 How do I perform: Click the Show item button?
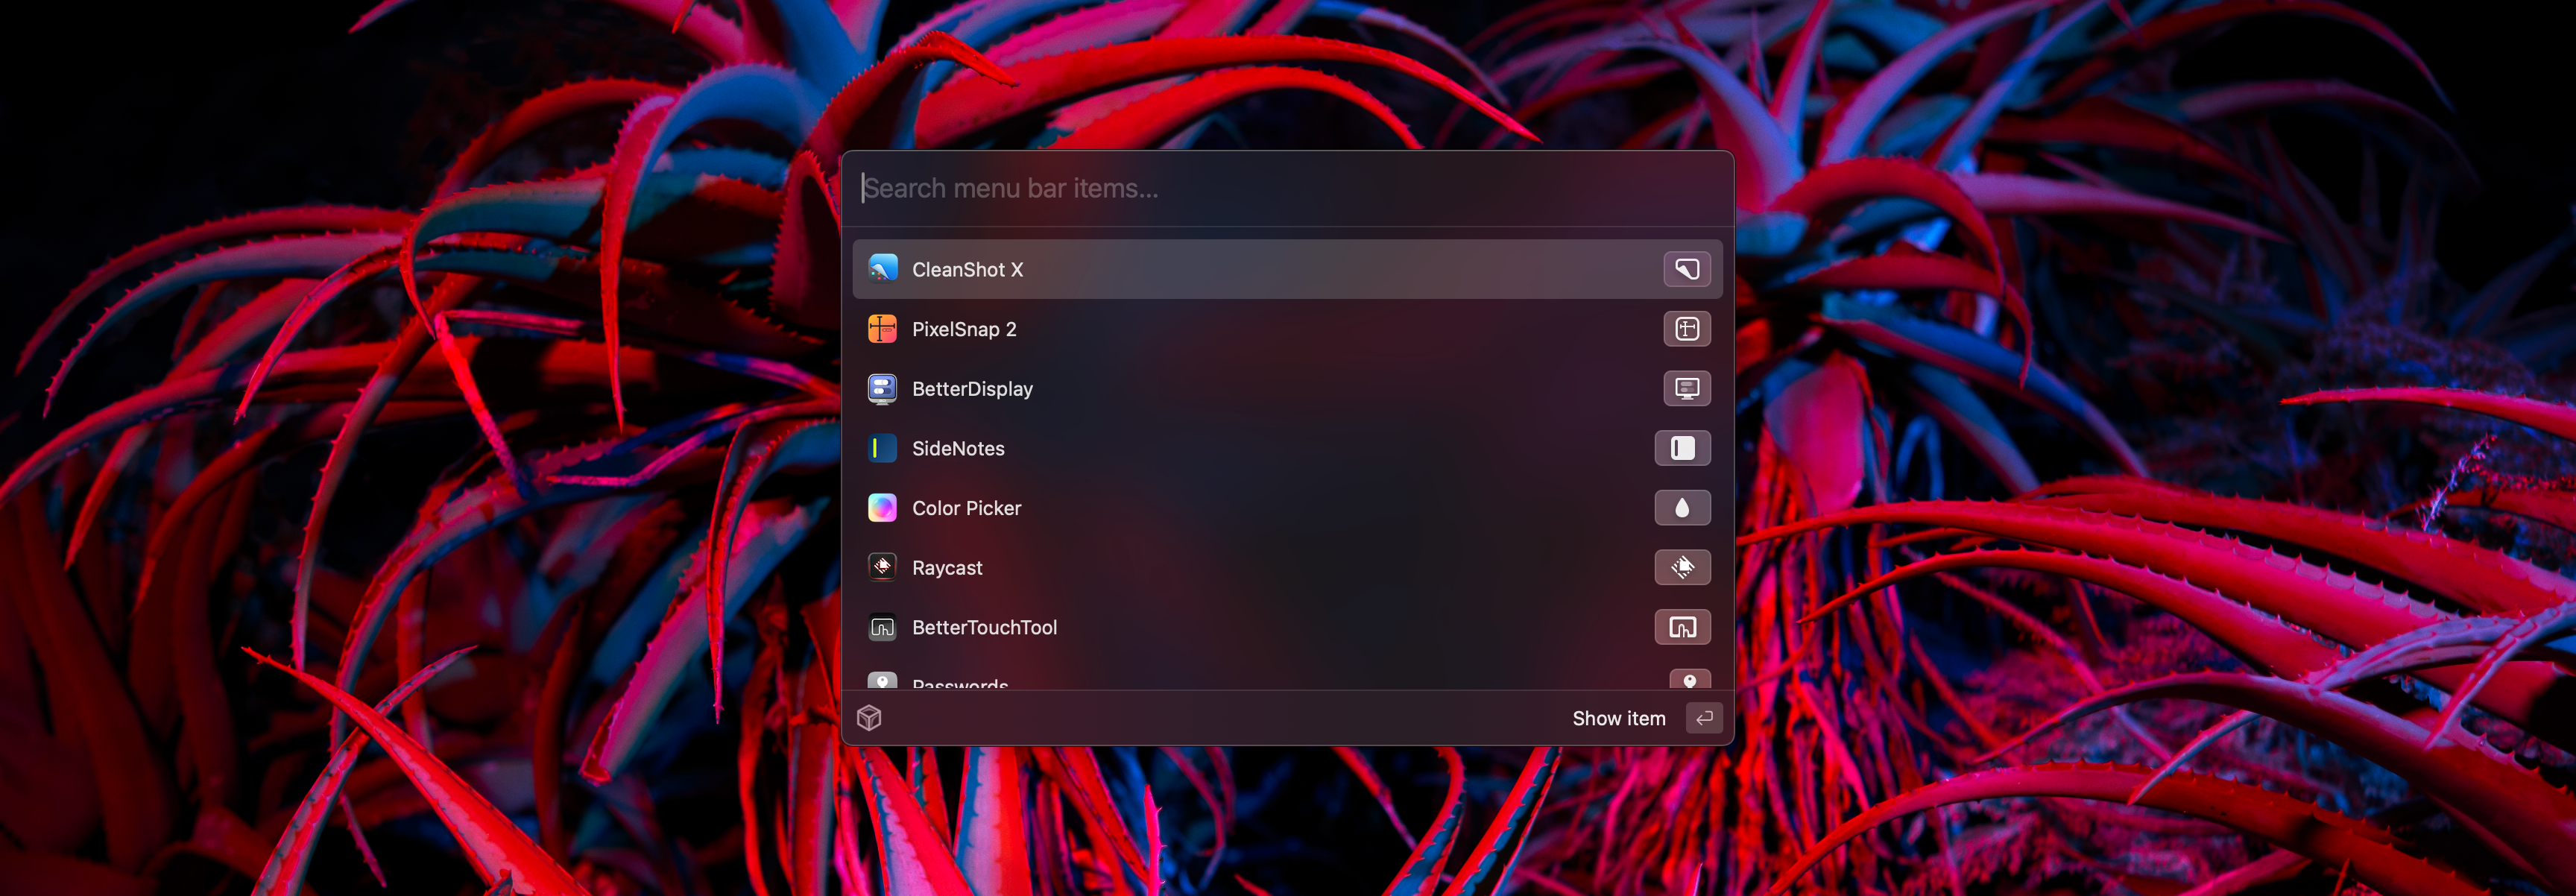point(1618,717)
